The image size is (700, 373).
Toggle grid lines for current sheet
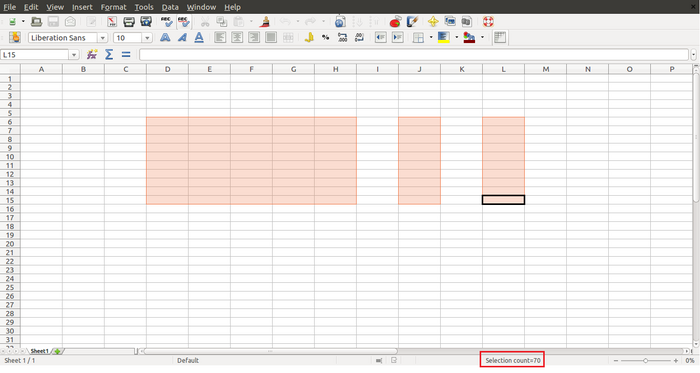[500, 37]
